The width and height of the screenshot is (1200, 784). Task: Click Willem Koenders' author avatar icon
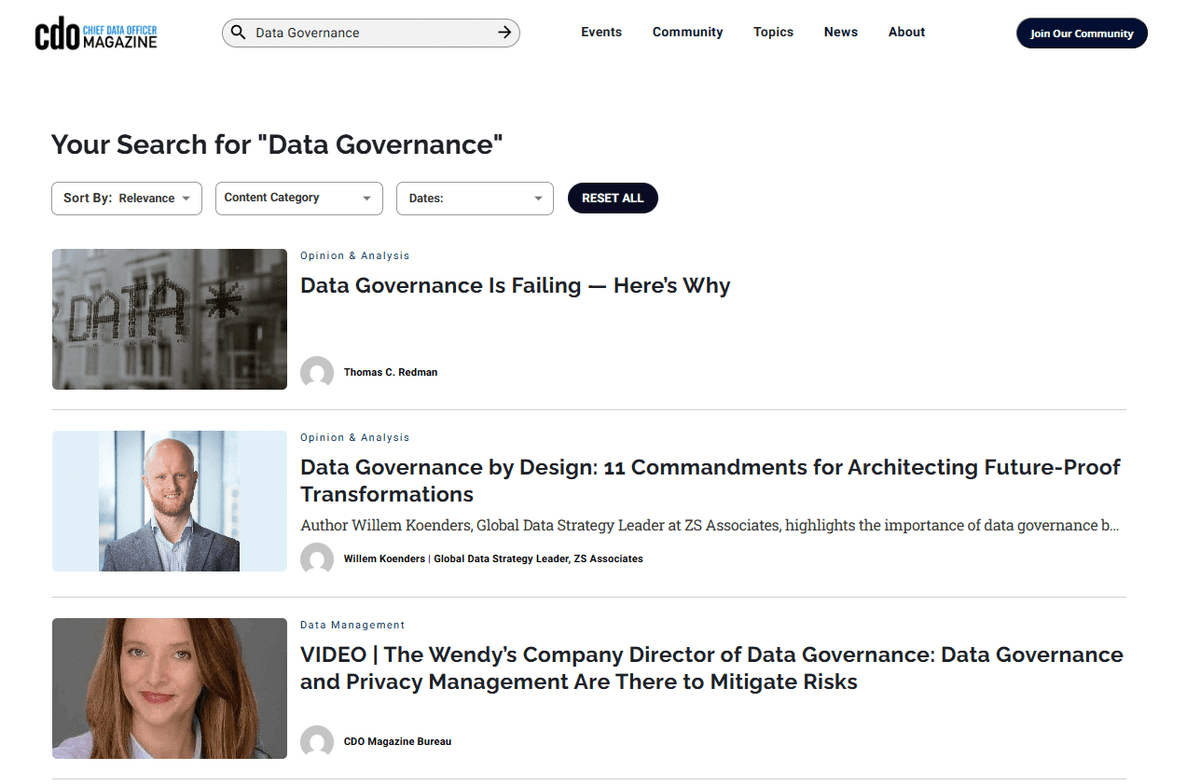click(x=317, y=559)
